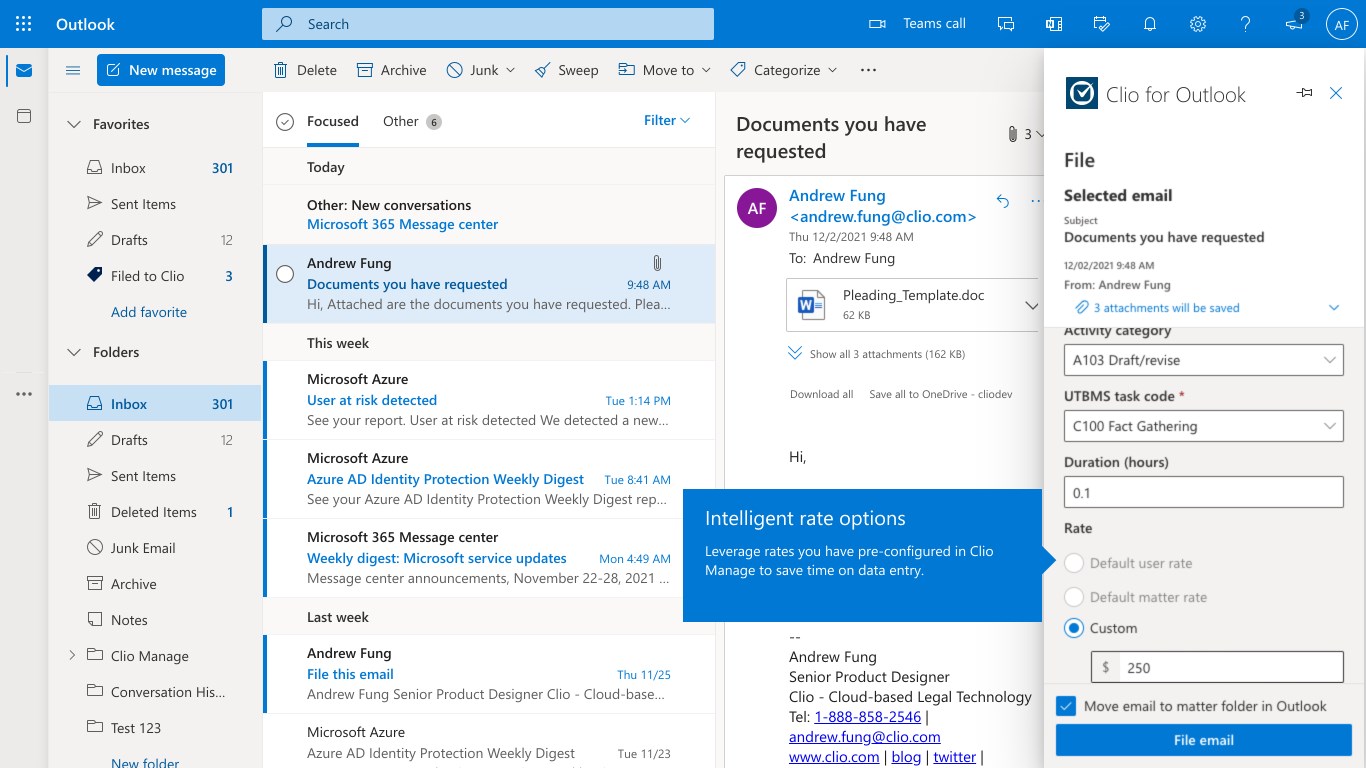This screenshot has width=1366, height=768.
Task: Open the Pleading_Template.doc attachment options arrow
Action: (x=1032, y=305)
